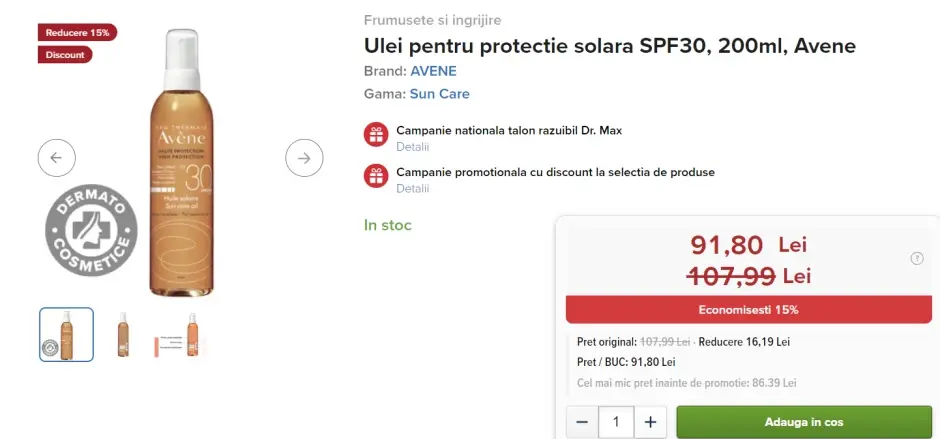Go to previous product image
This screenshot has height=439, width=940.
tap(56, 157)
